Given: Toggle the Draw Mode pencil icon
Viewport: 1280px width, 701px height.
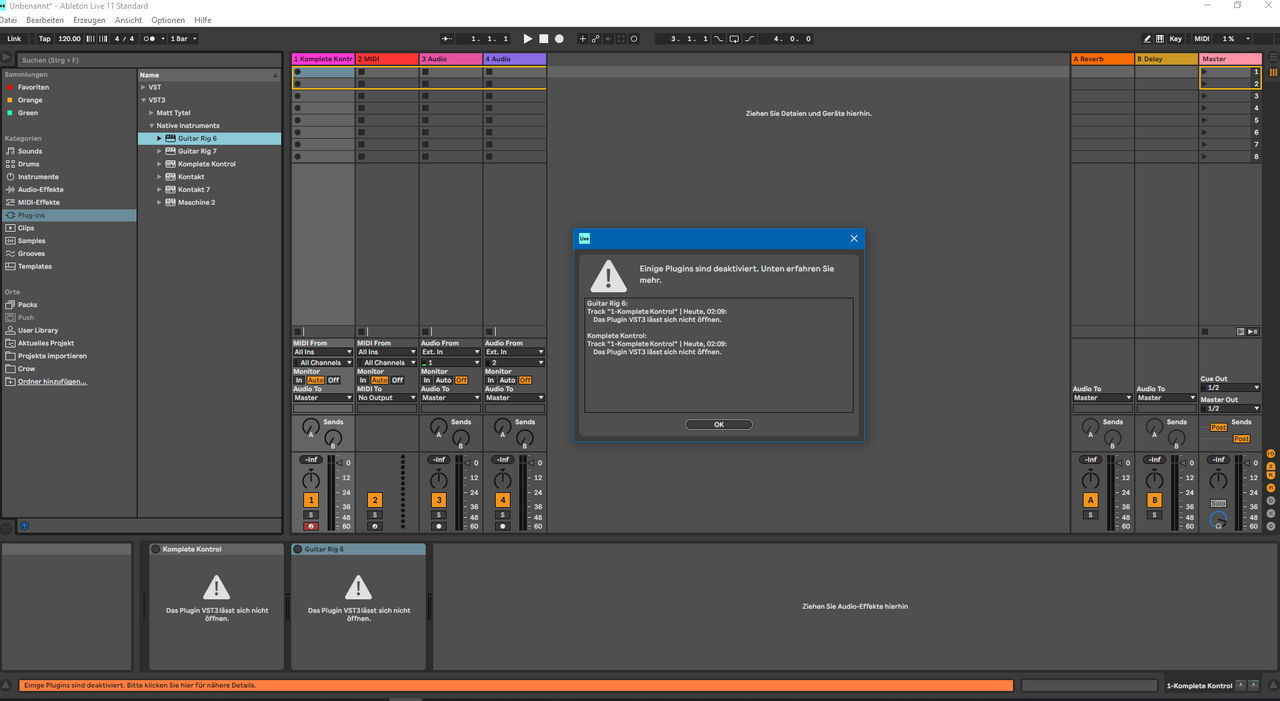Looking at the screenshot, I should tap(1148, 39).
